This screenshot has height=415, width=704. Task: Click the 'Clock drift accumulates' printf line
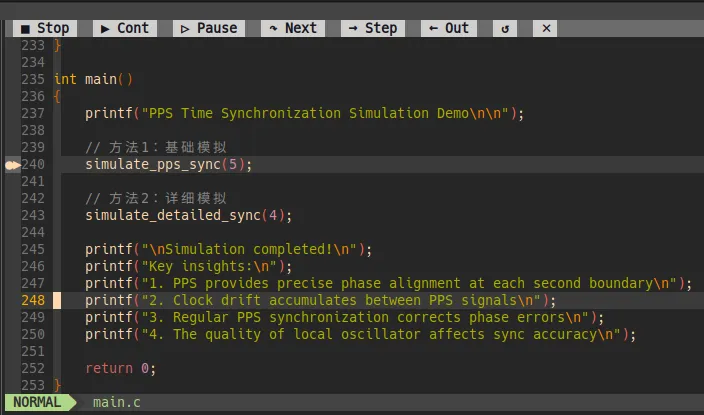click(x=321, y=300)
